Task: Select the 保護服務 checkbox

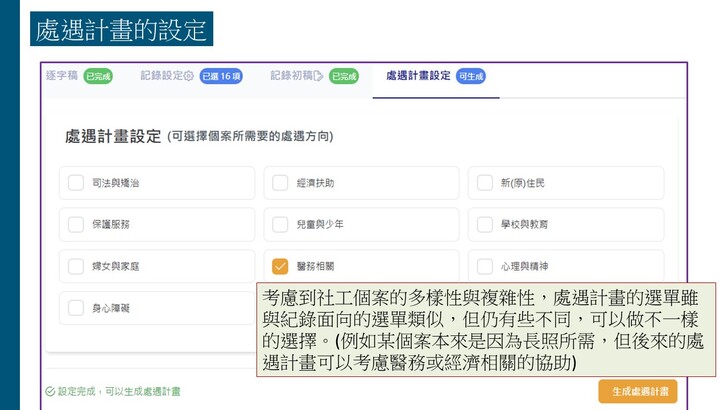Action: [76, 224]
